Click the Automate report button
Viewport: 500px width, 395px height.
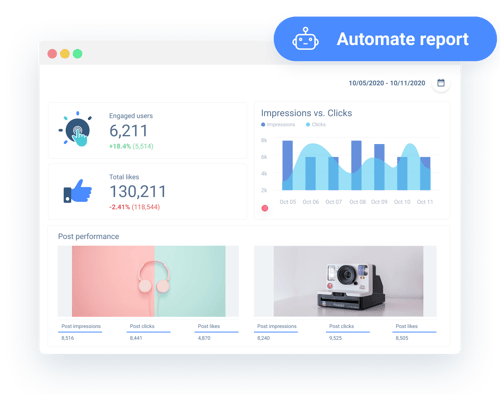coord(385,39)
